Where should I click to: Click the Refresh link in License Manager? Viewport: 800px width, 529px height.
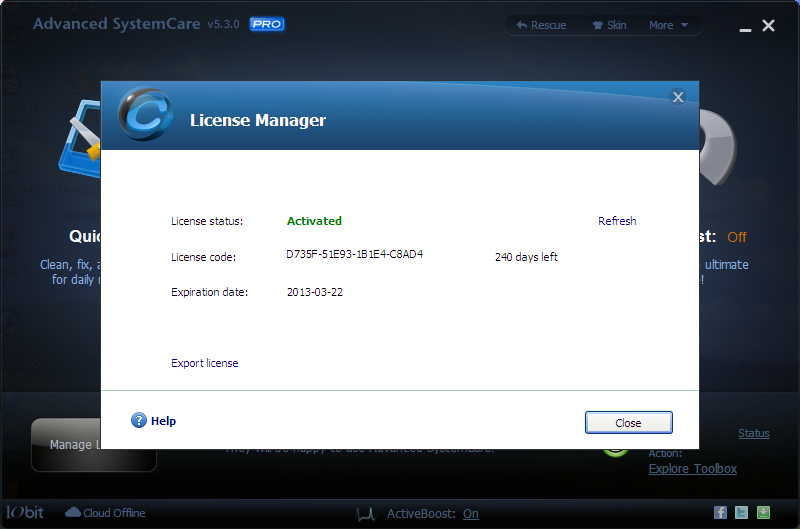617,221
